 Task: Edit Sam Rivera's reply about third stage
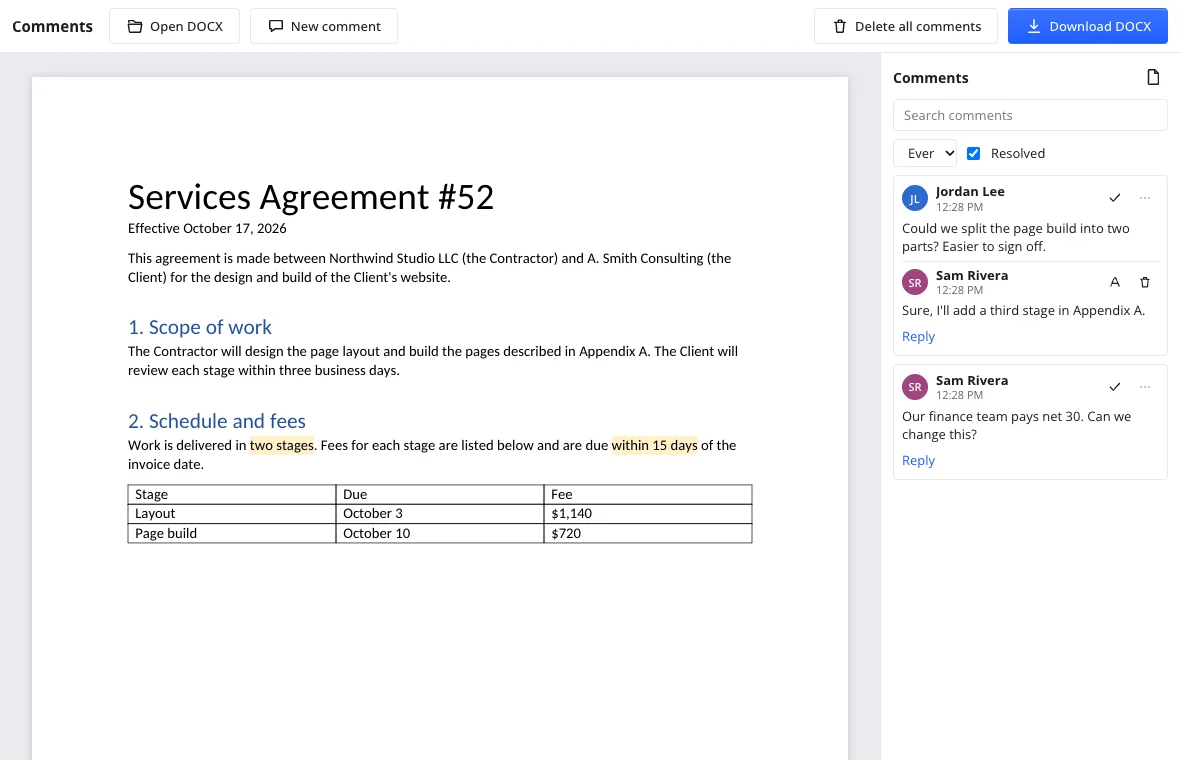(x=1115, y=282)
